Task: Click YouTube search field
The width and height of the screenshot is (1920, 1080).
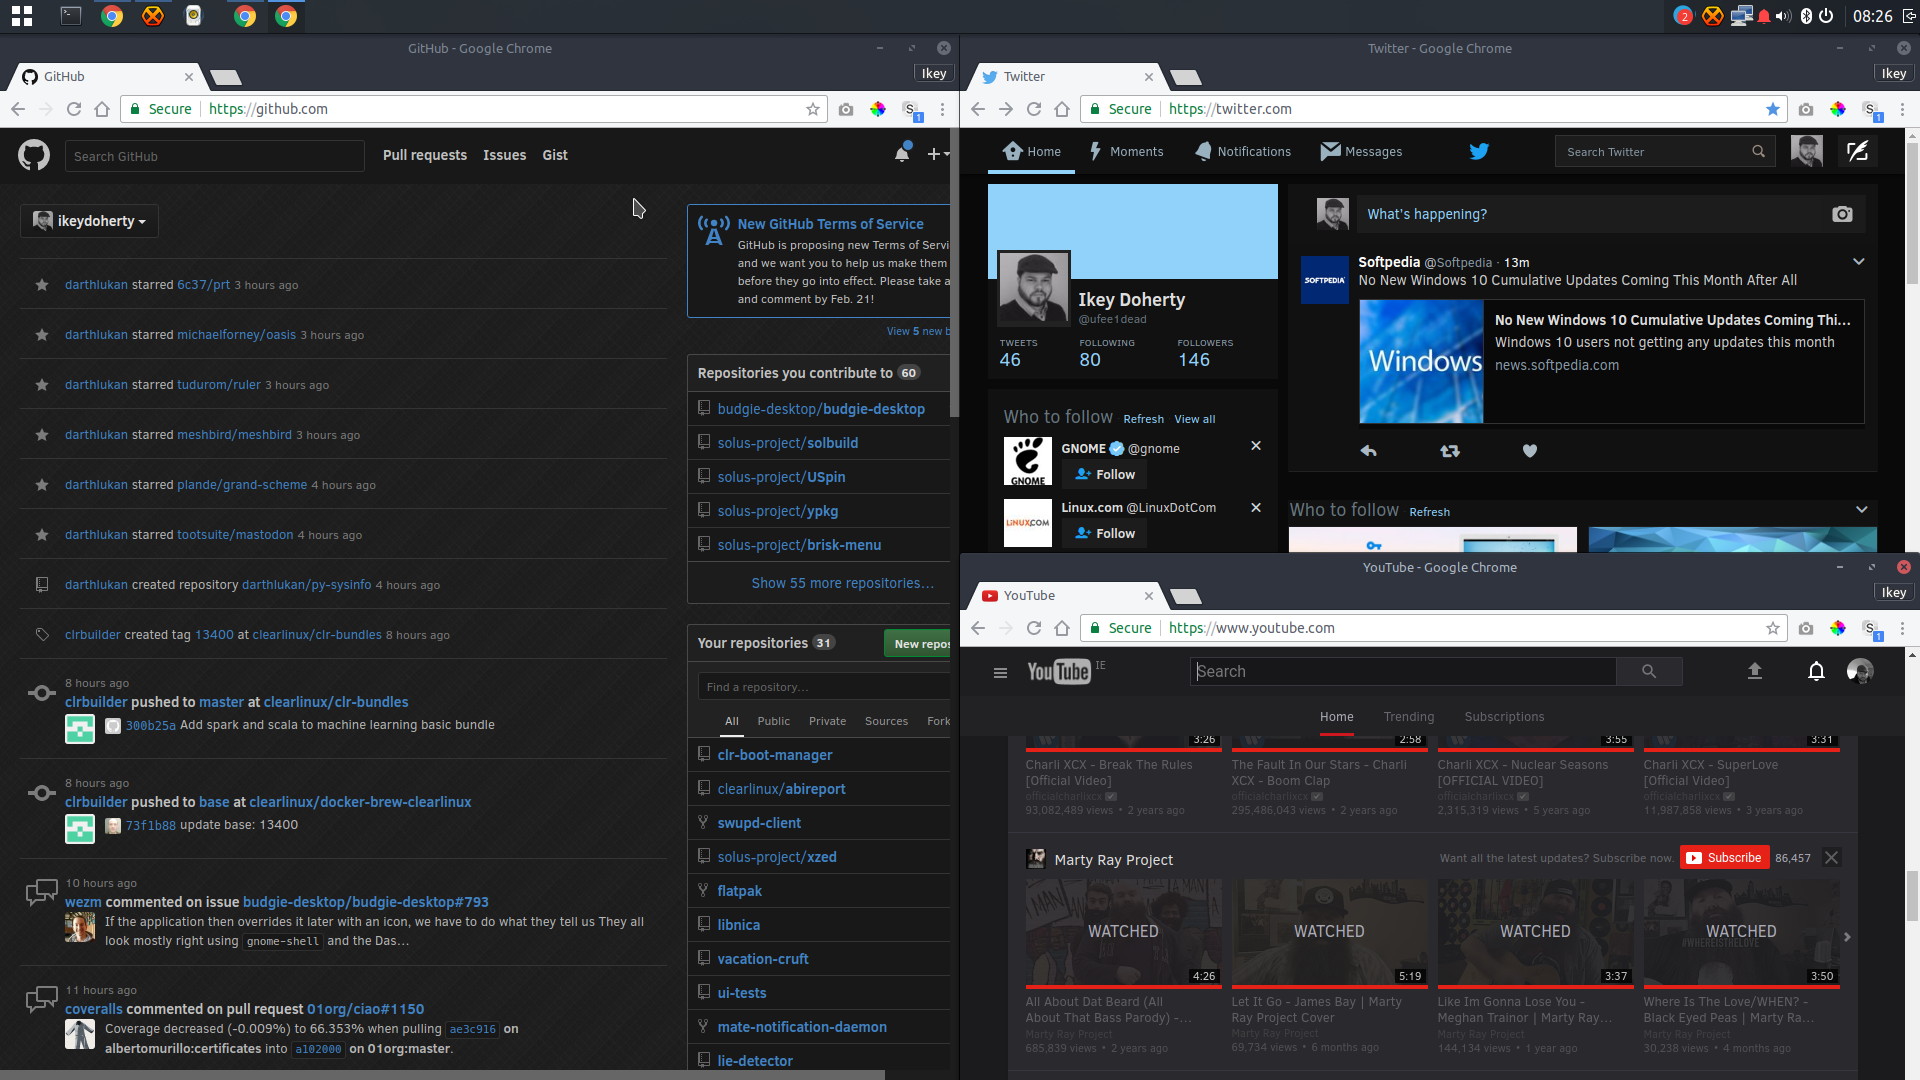Action: 1403,672
